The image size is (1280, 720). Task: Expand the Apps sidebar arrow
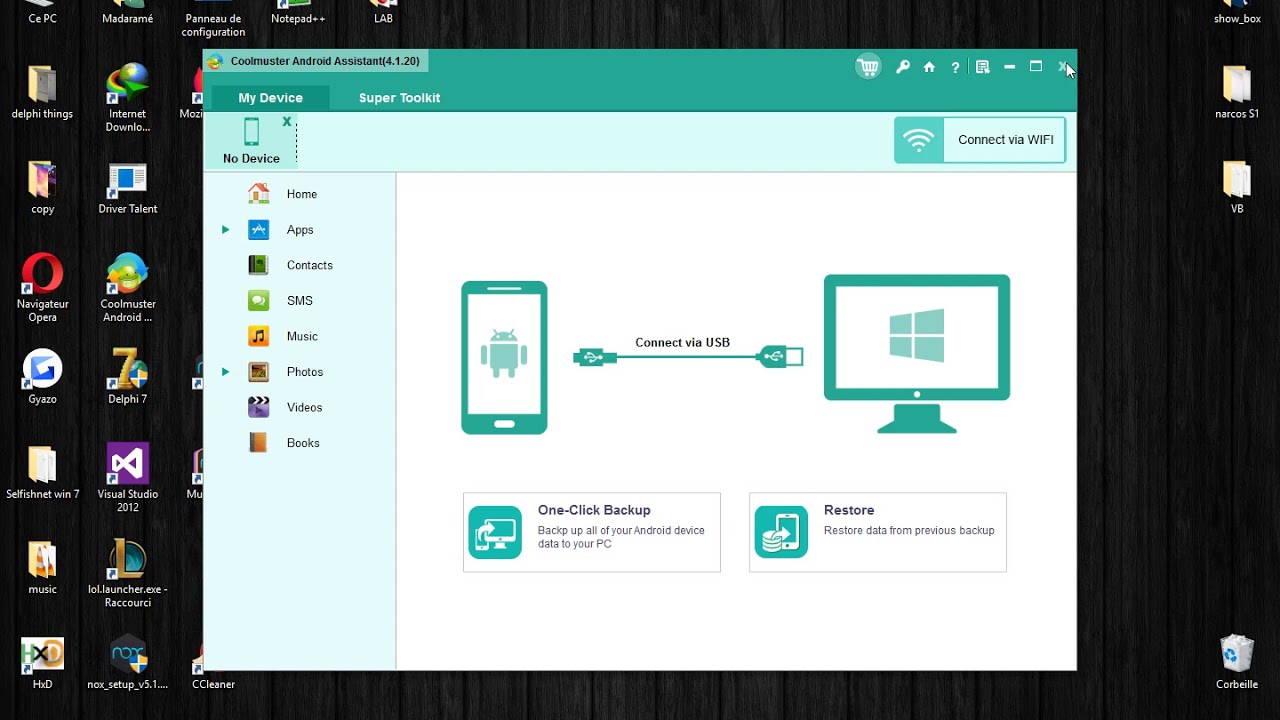(225, 230)
